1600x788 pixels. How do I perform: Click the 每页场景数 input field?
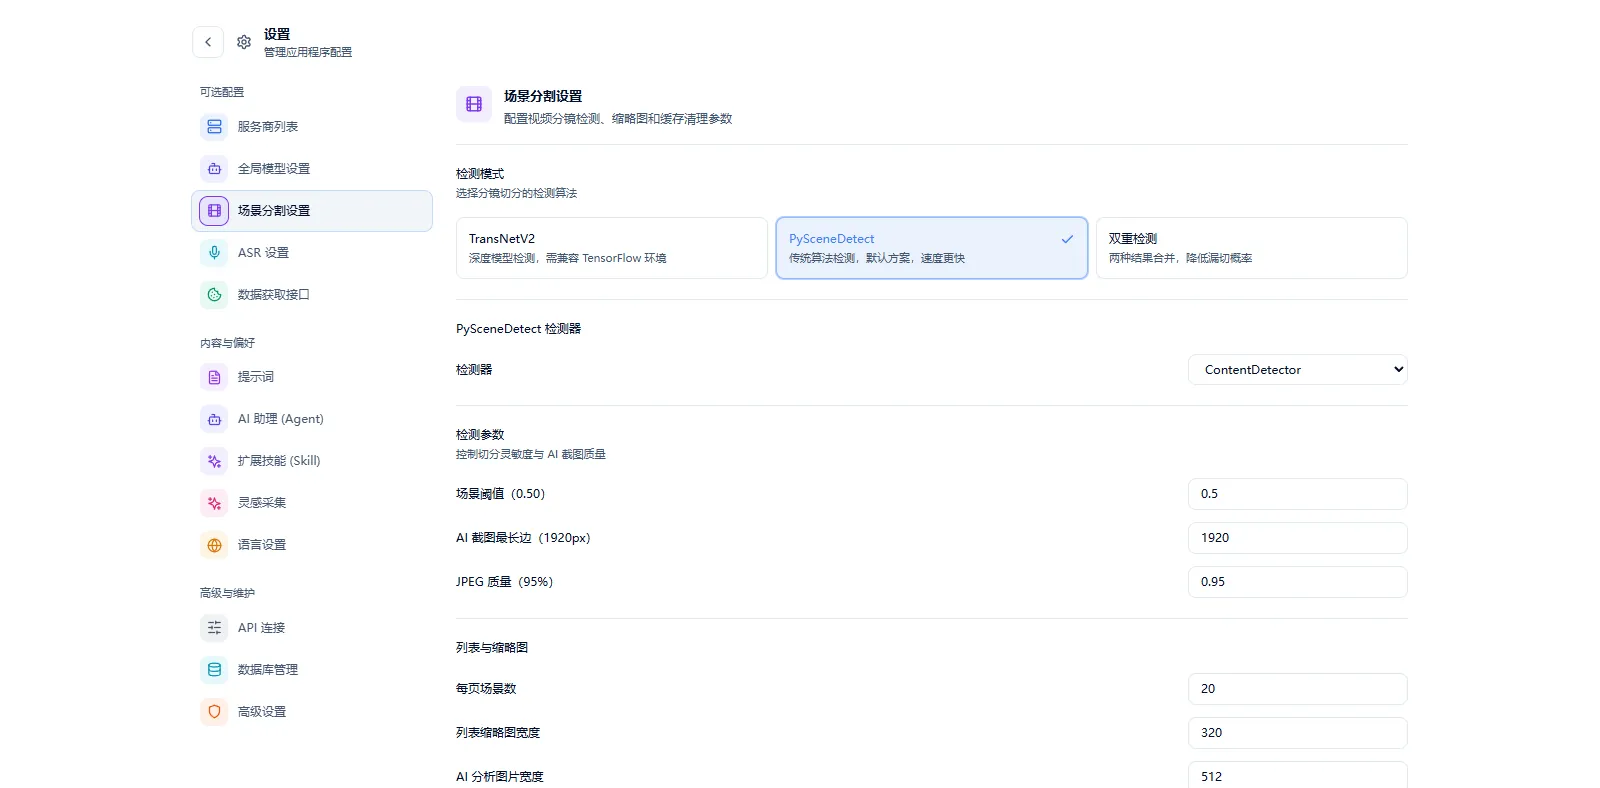click(x=1298, y=689)
